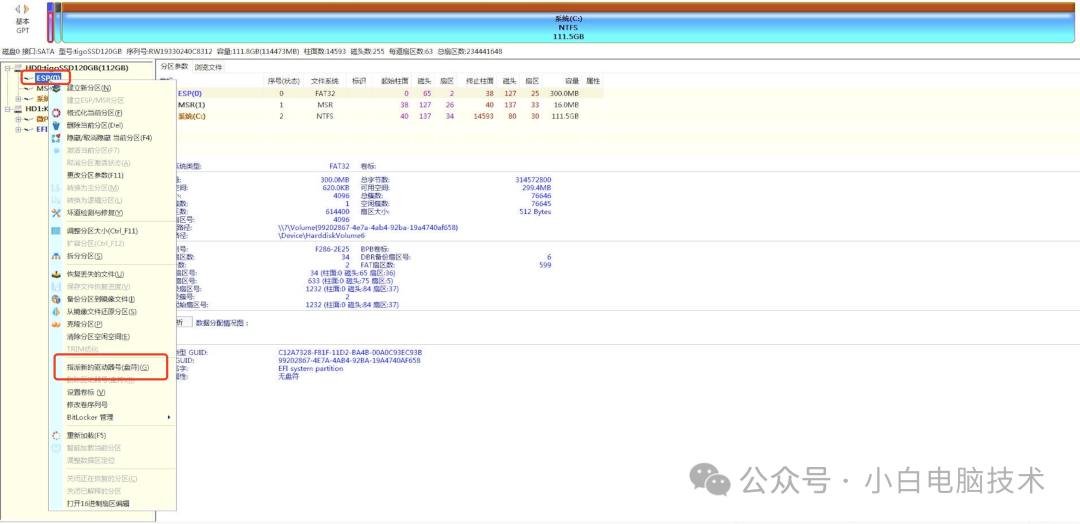
Task: Click the next disk arrow at top left
Action: pyautogui.click(x=29, y=9)
